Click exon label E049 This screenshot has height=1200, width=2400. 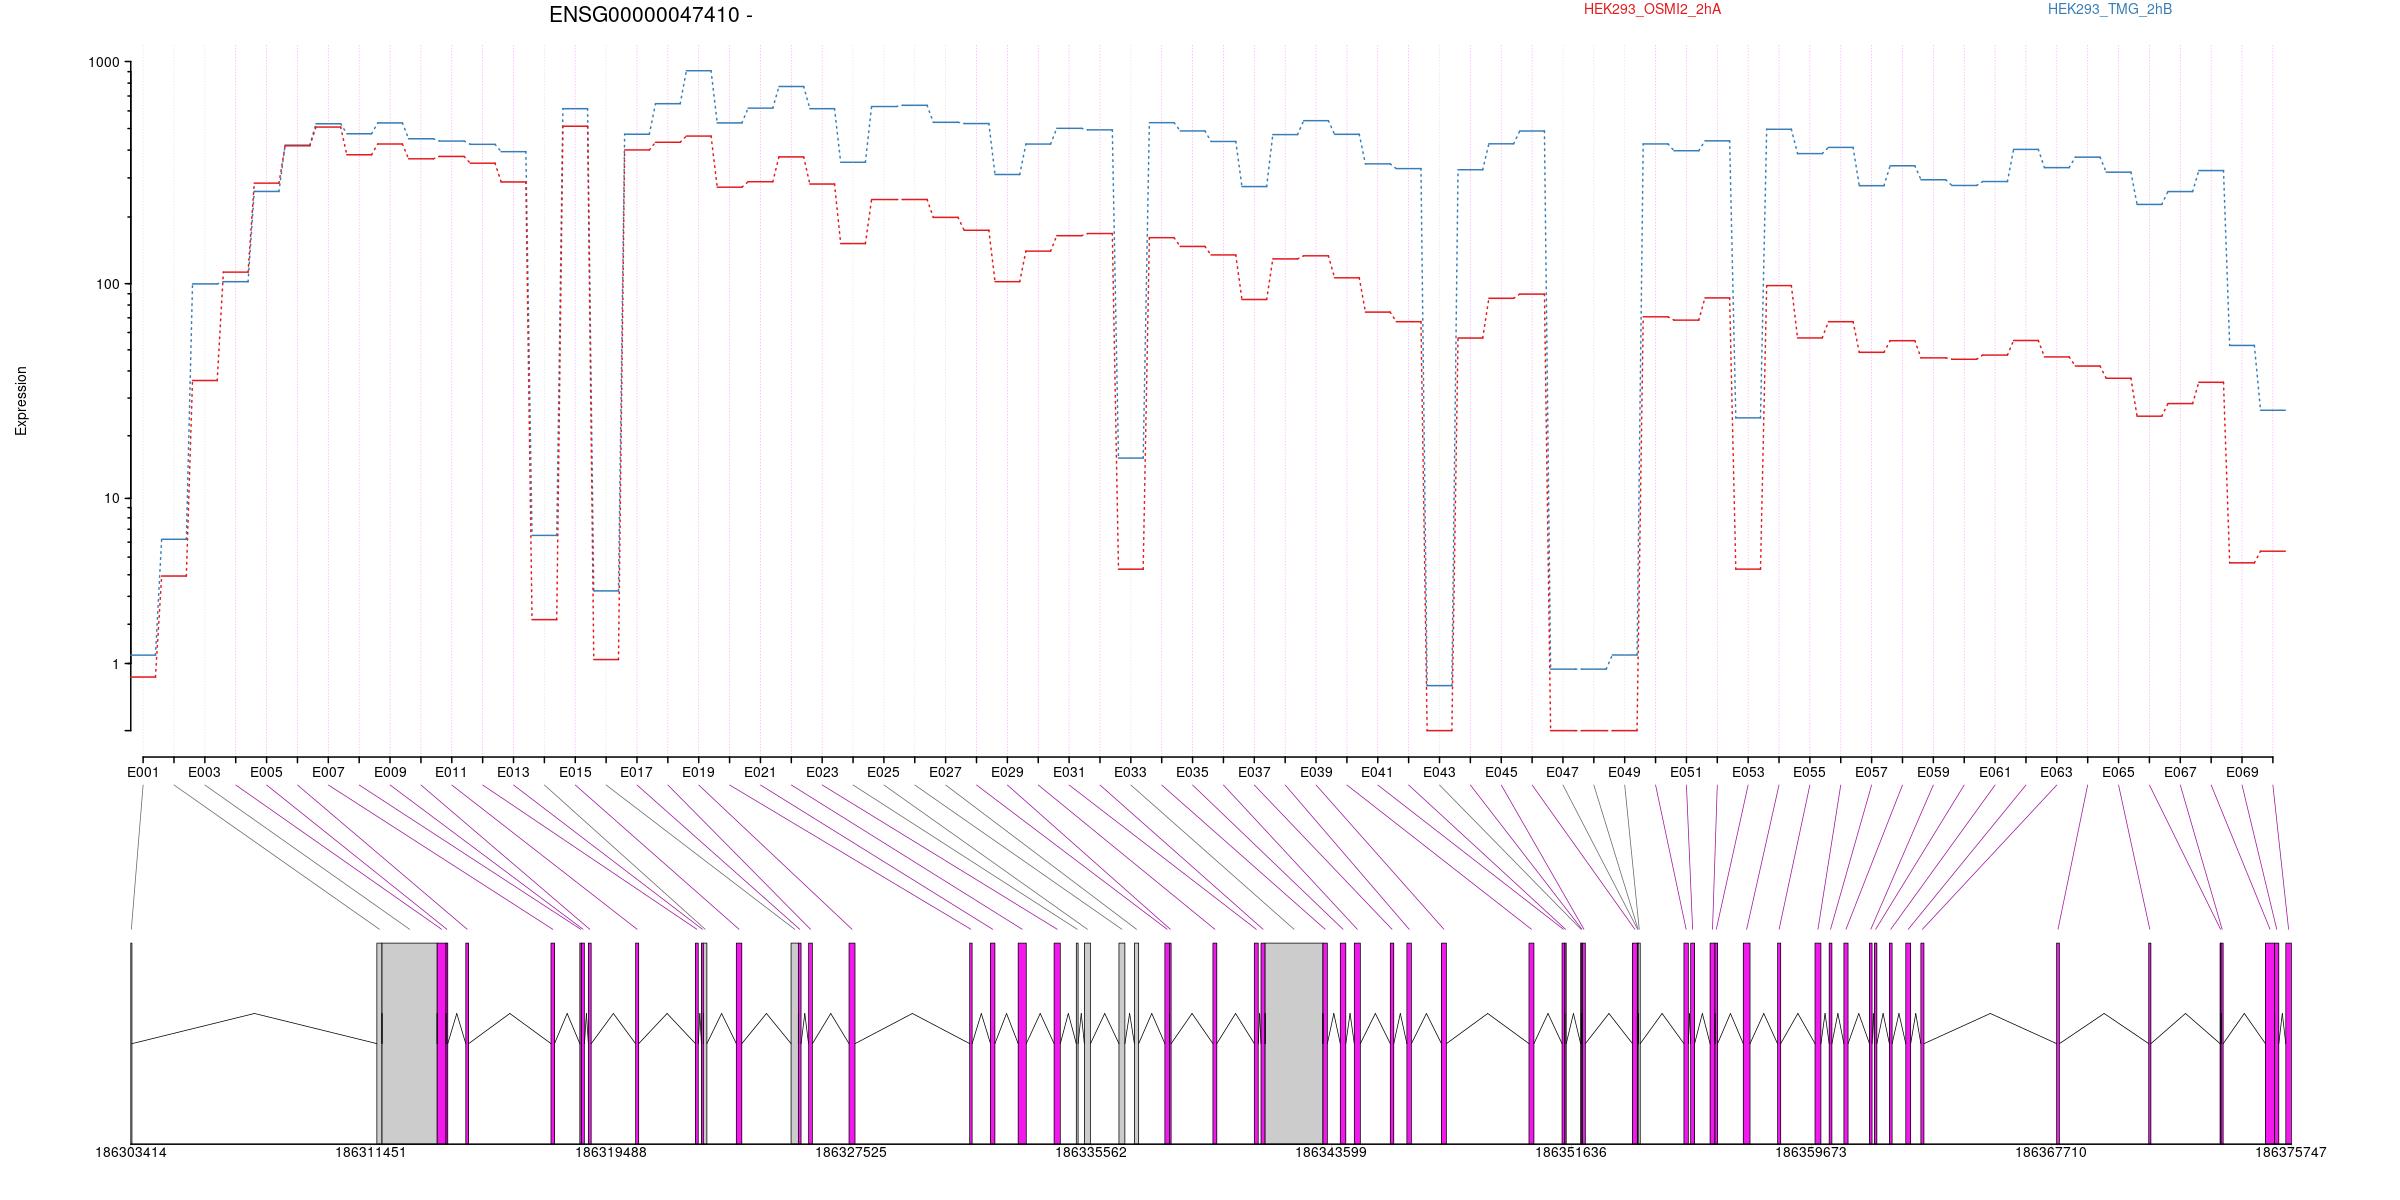tap(1624, 772)
